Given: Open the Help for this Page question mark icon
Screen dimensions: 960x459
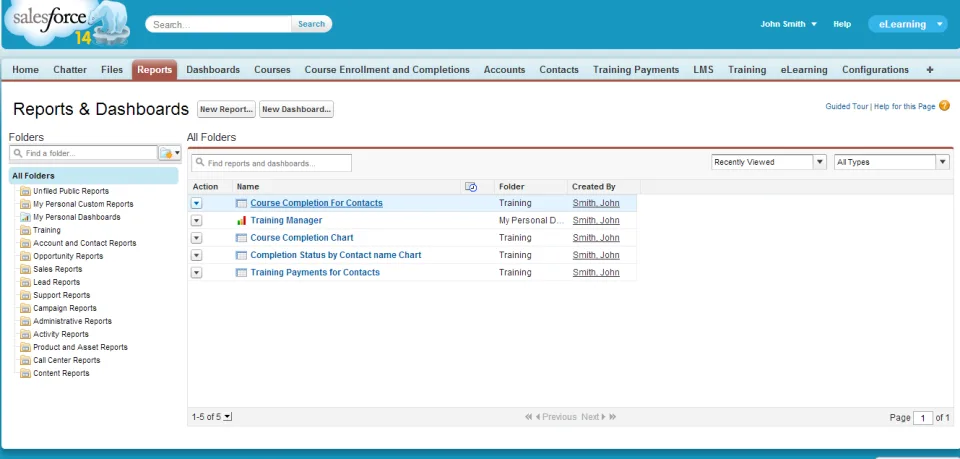Looking at the screenshot, I should pyautogui.click(x=944, y=106).
